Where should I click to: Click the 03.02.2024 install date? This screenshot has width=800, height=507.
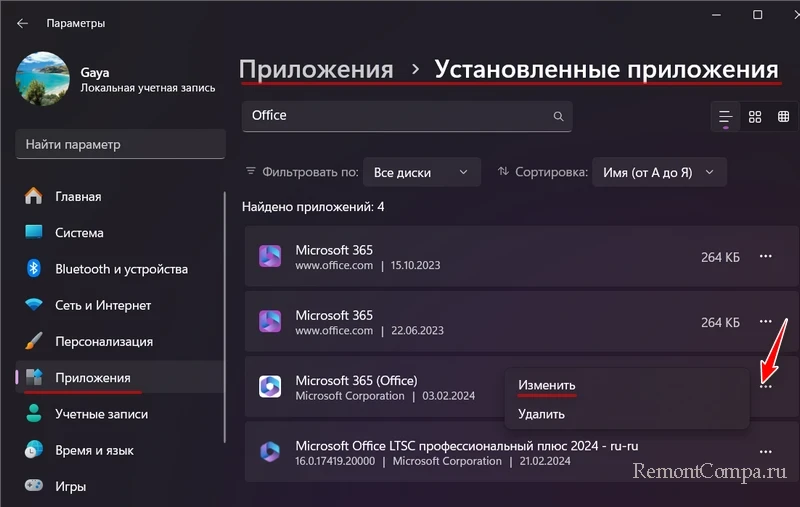click(x=448, y=396)
